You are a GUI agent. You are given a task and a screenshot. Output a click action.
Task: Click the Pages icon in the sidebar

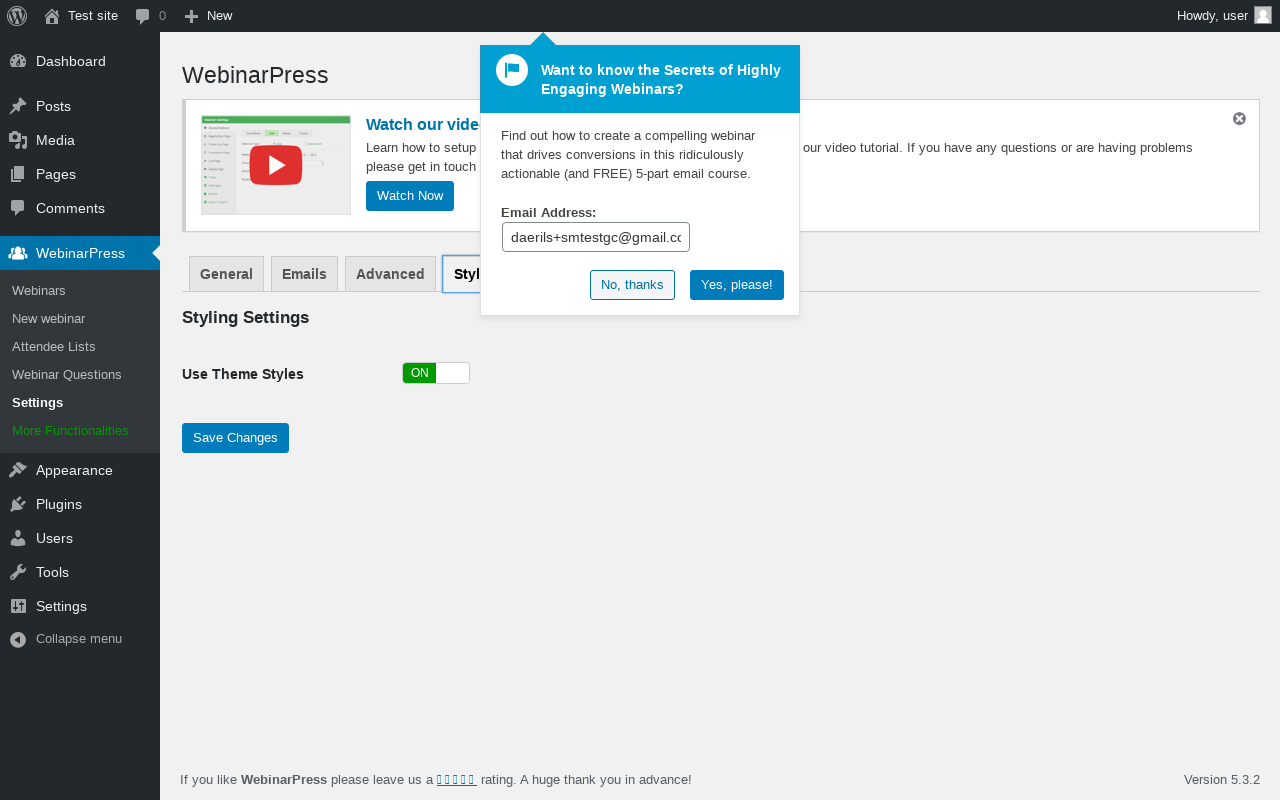pyautogui.click(x=18, y=174)
